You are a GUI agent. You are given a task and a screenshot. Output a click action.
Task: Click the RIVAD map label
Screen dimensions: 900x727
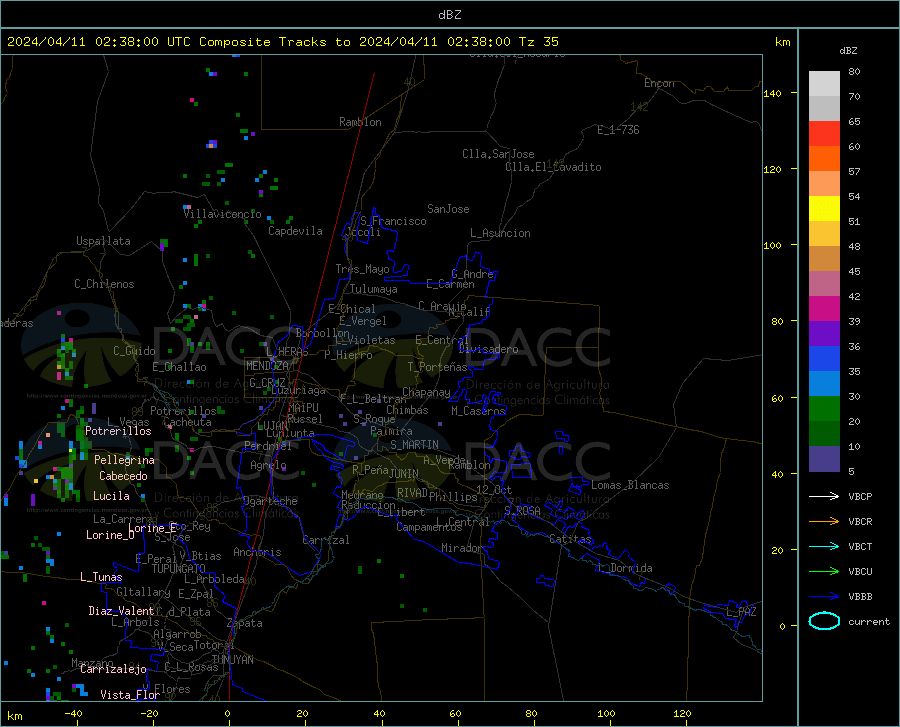(412, 493)
